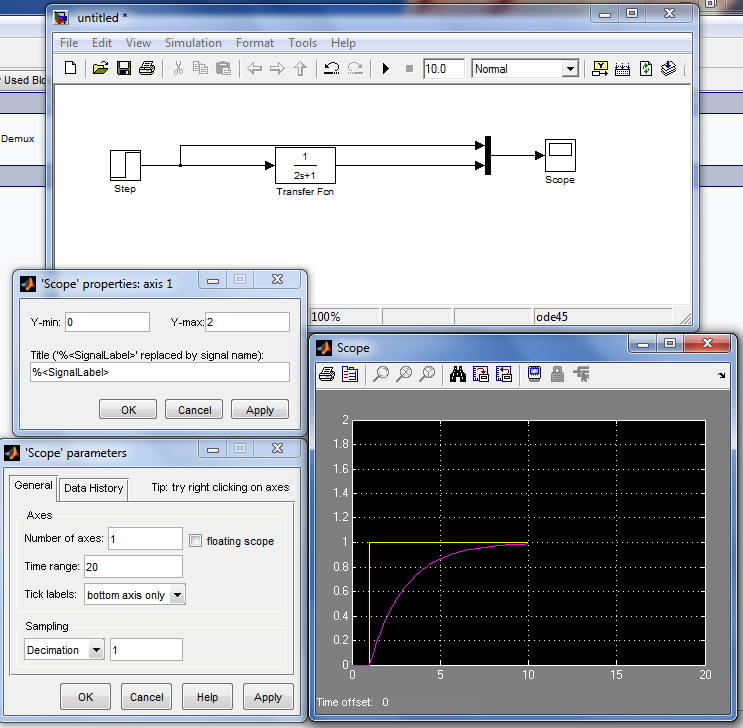Click the Y-min input field

point(108,322)
